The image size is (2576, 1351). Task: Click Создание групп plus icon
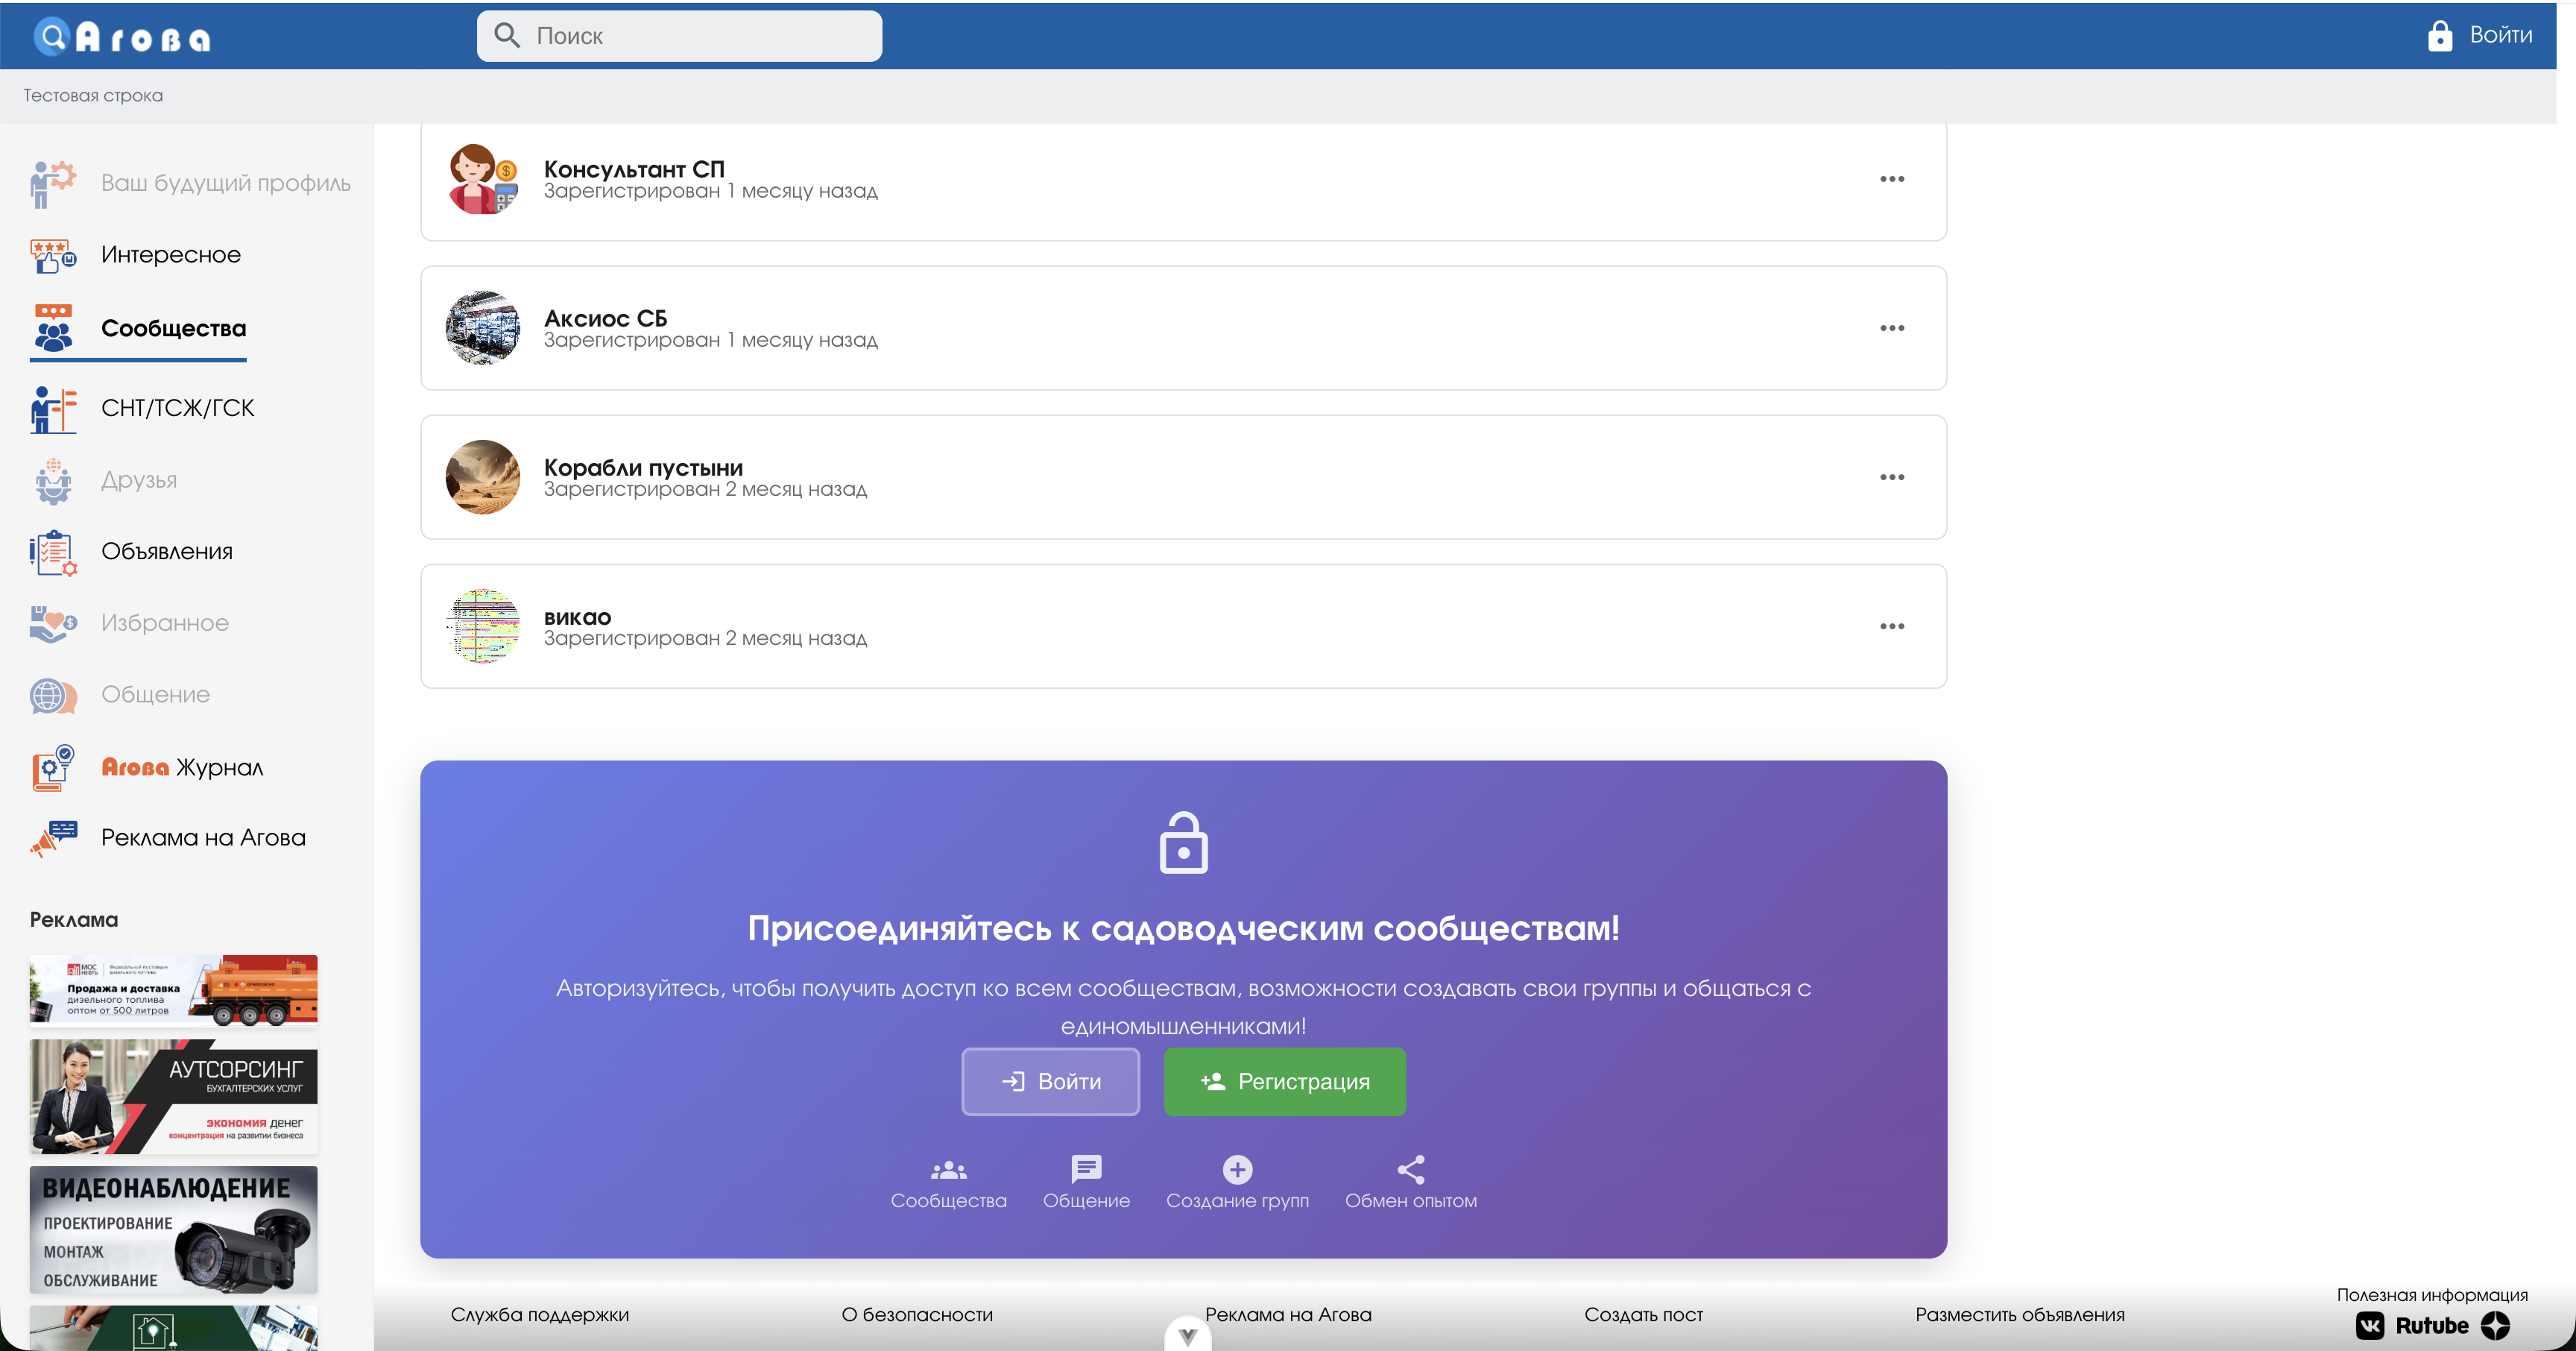tap(1237, 1169)
